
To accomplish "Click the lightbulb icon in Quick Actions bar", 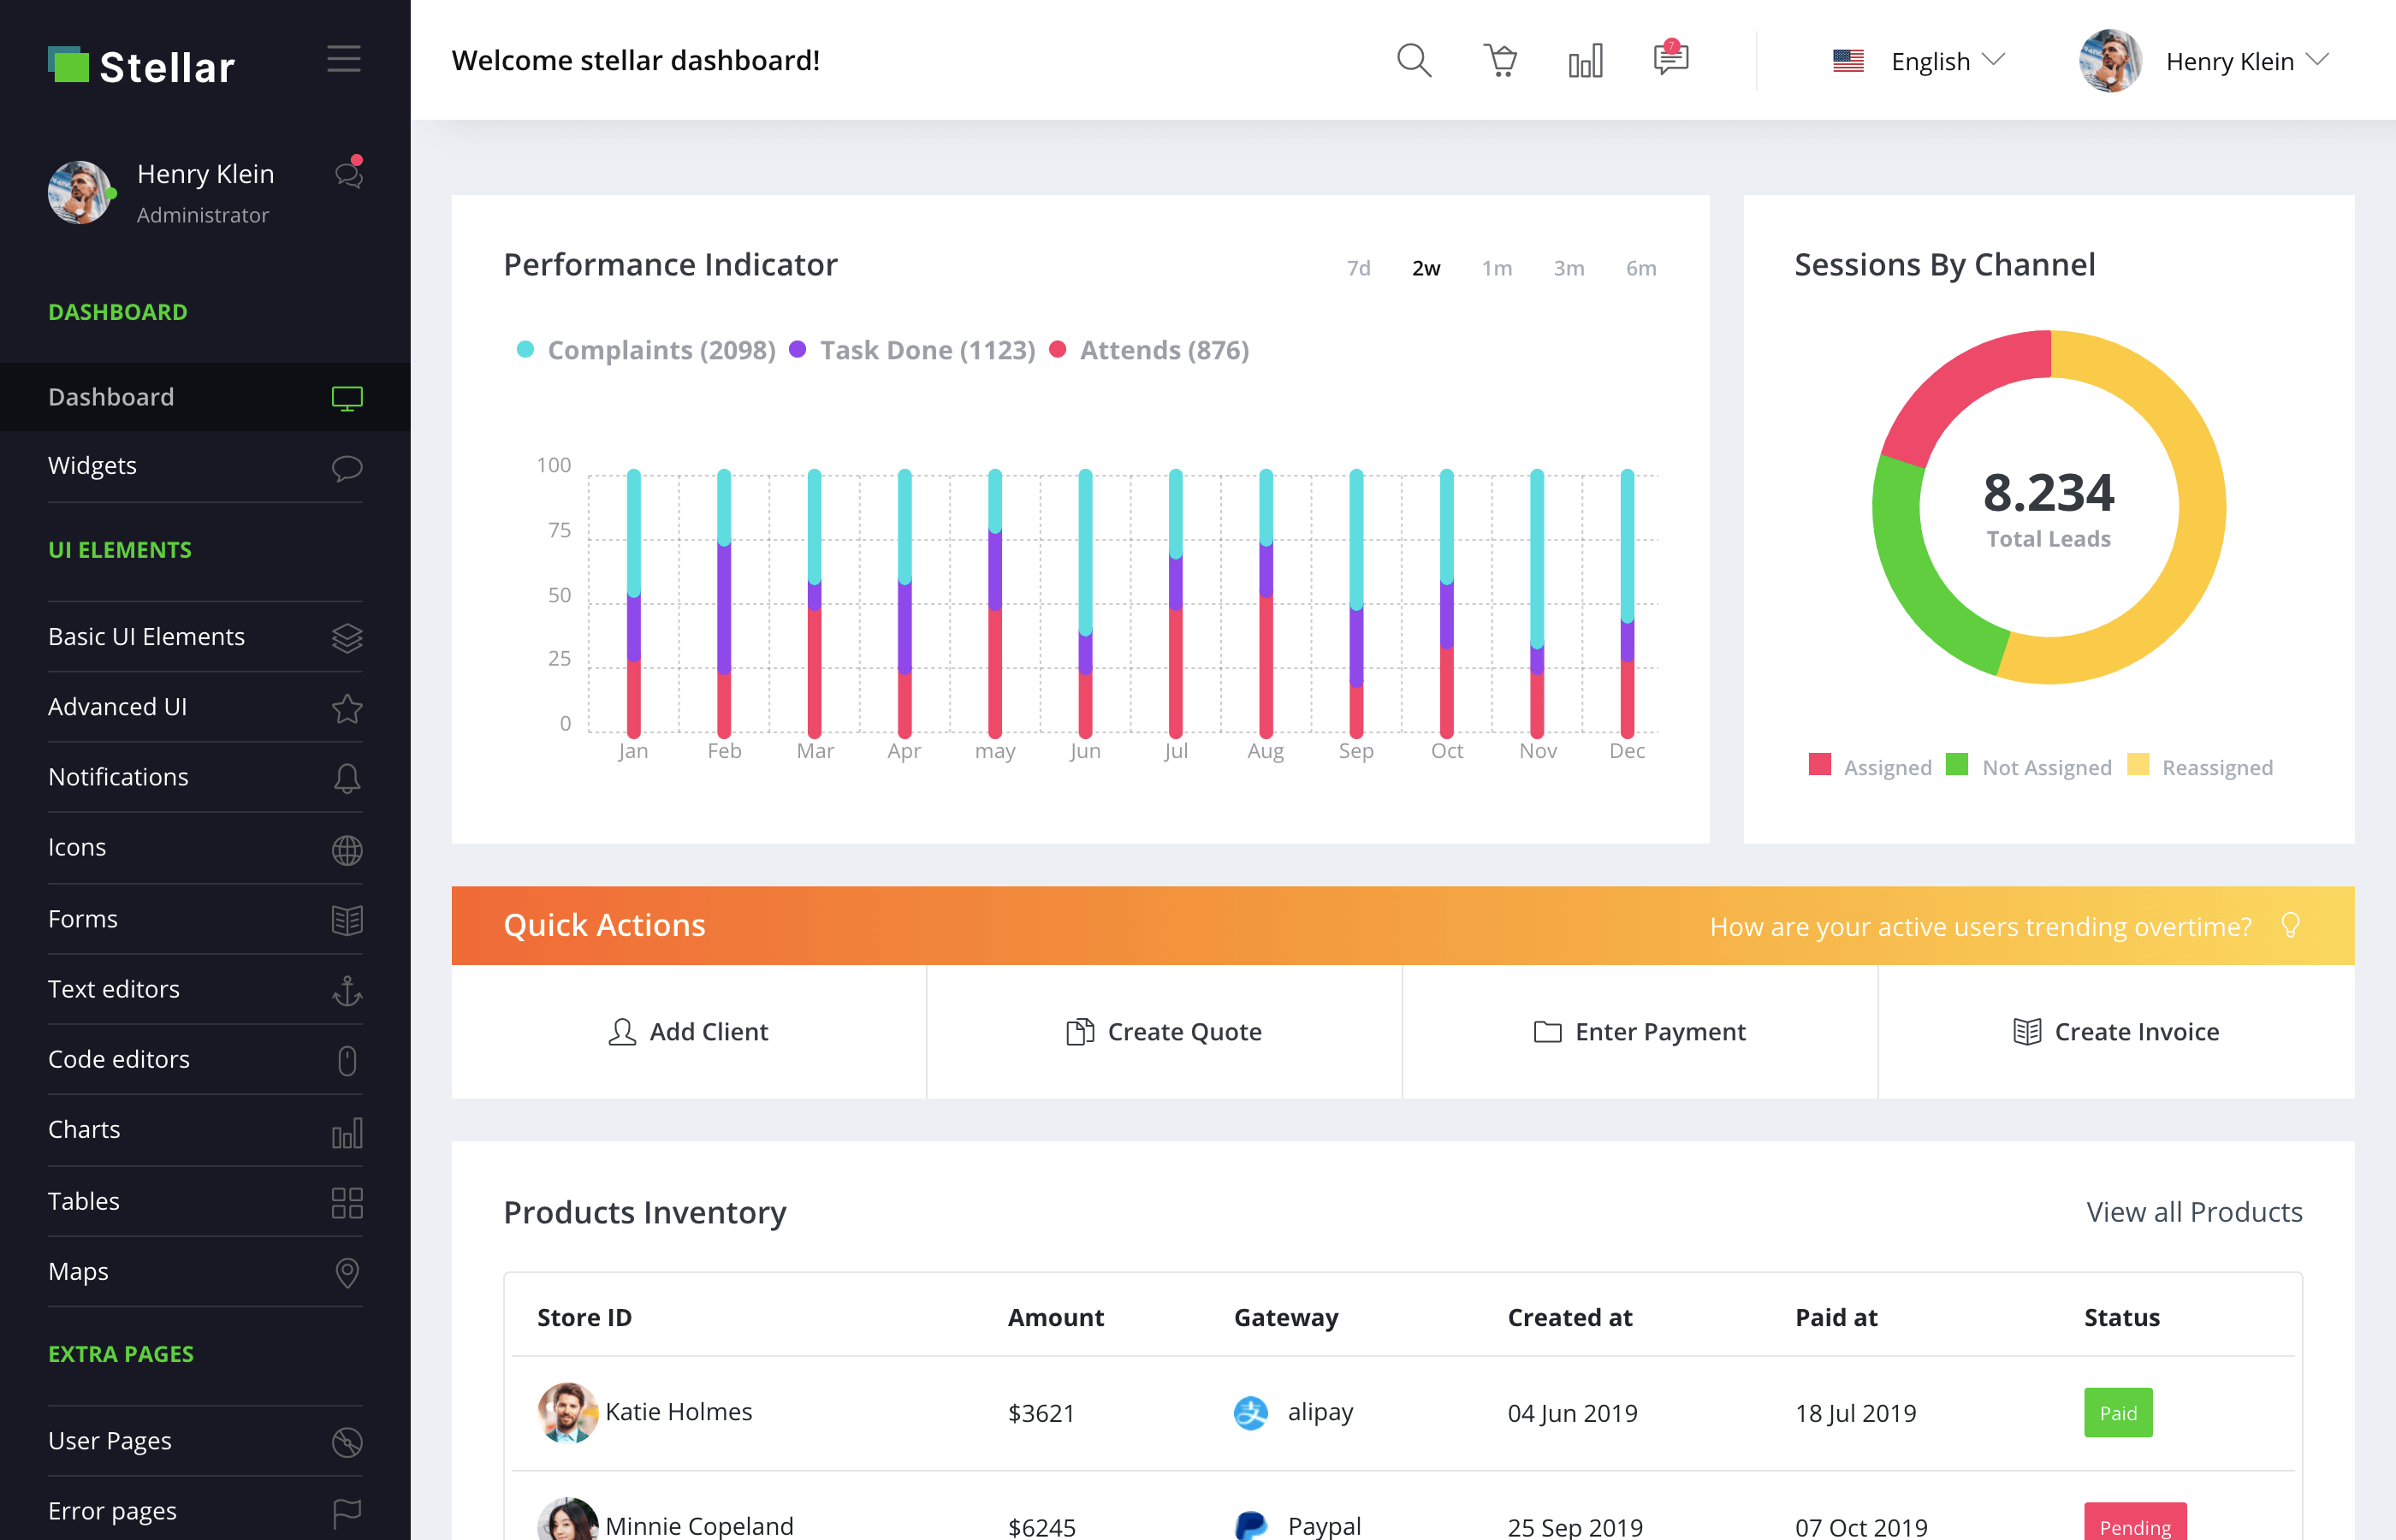I will click(2290, 925).
